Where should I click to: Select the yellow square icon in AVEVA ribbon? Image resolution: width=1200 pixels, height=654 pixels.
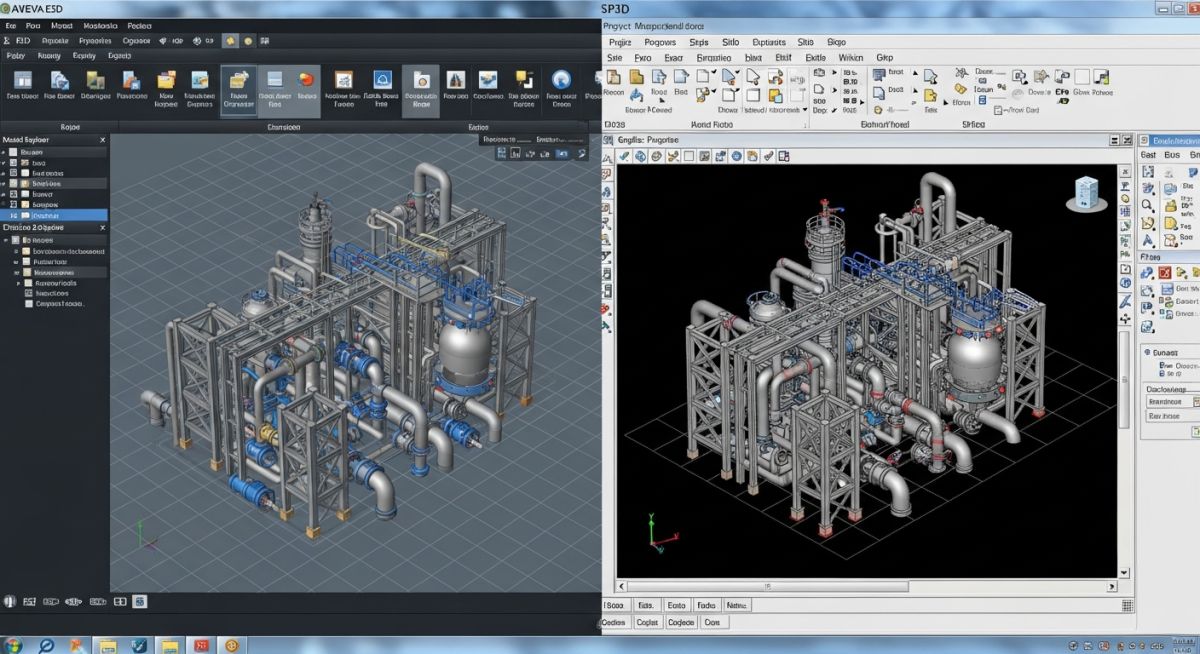tap(523, 78)
